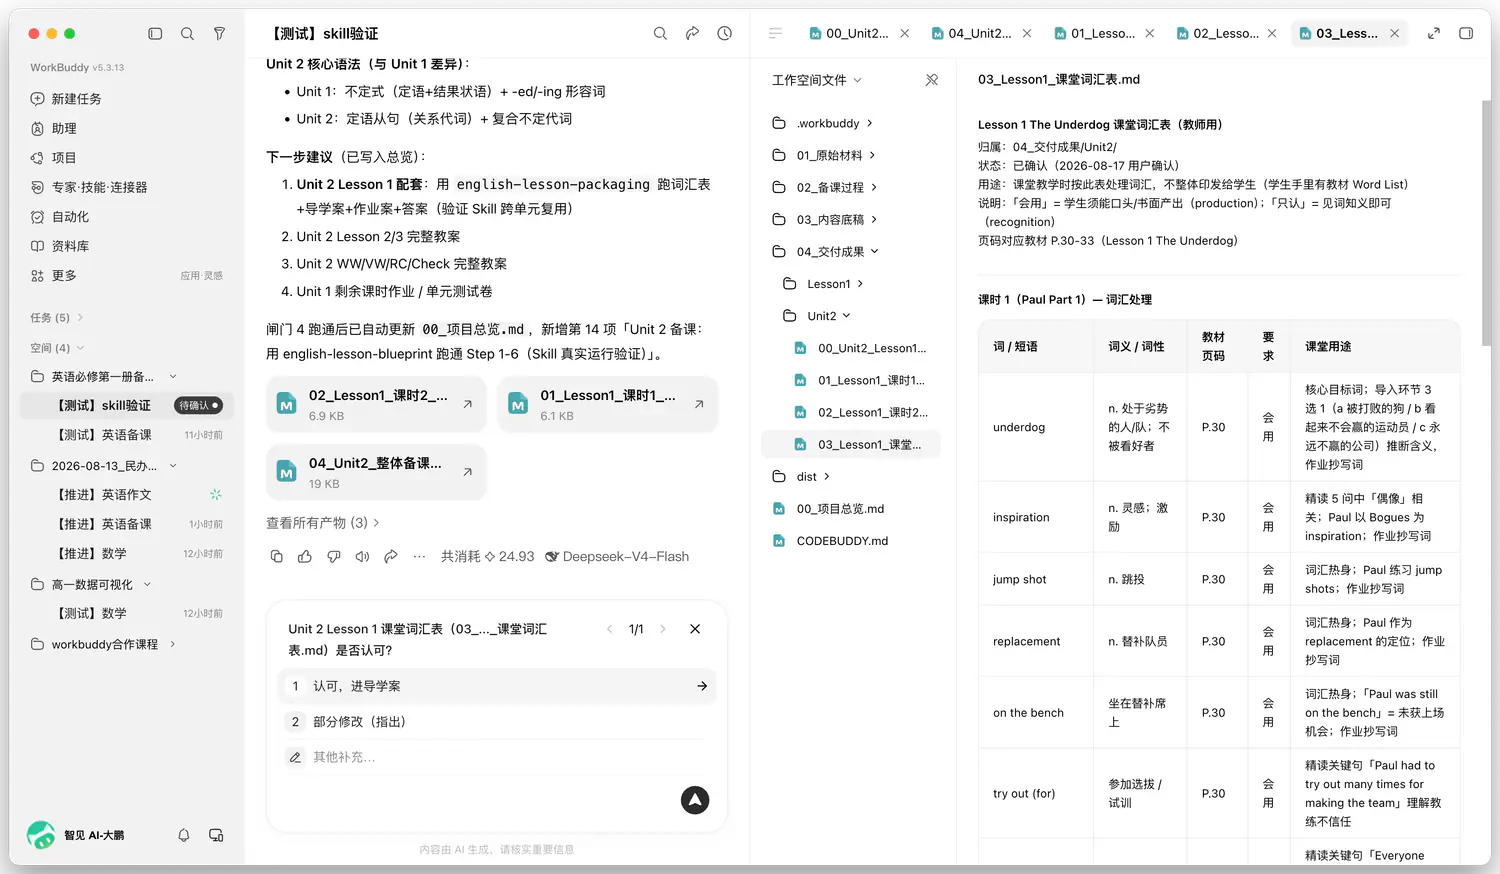The width and height of the screenshot is (1500, 874).
Task: Collapse the 工作空间文件 panel with its icon
Action: tap(932, 80)
